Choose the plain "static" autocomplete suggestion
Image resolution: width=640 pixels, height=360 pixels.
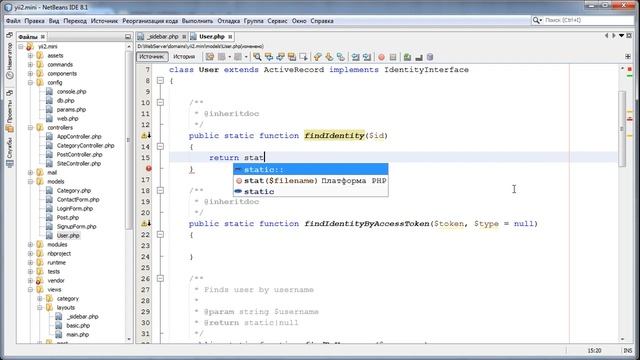point(311,191)
